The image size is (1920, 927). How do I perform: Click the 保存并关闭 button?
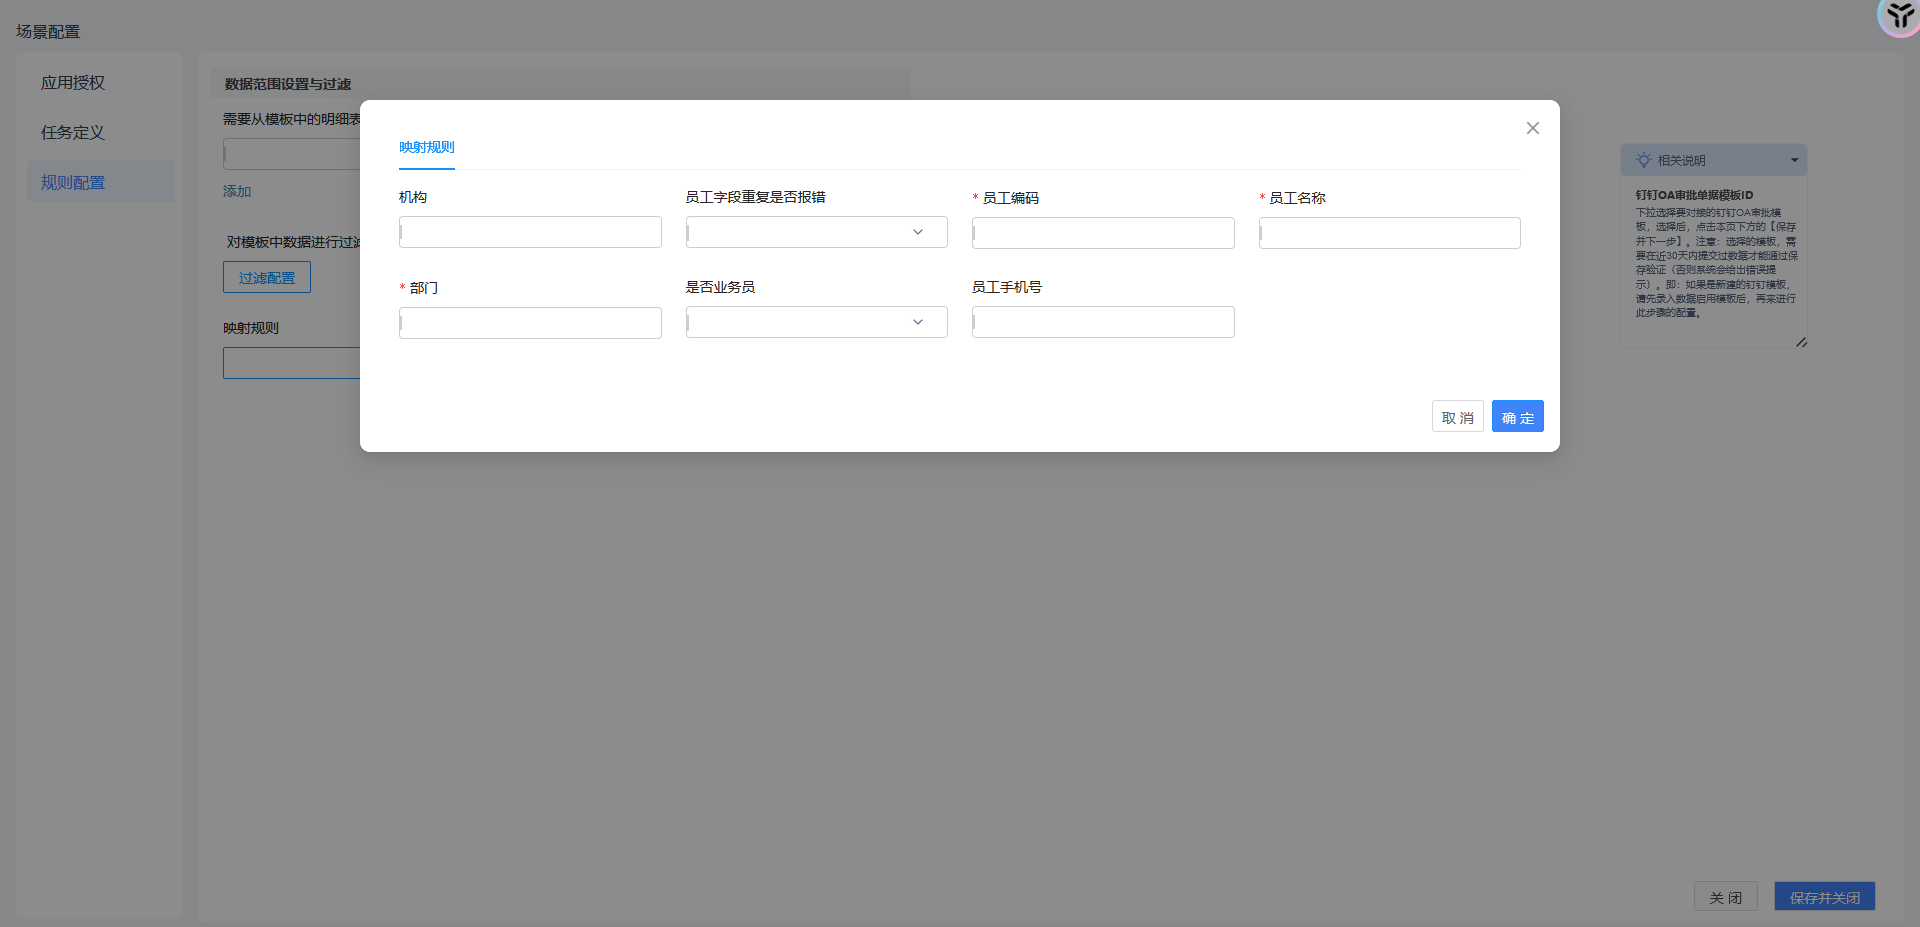1824,897
